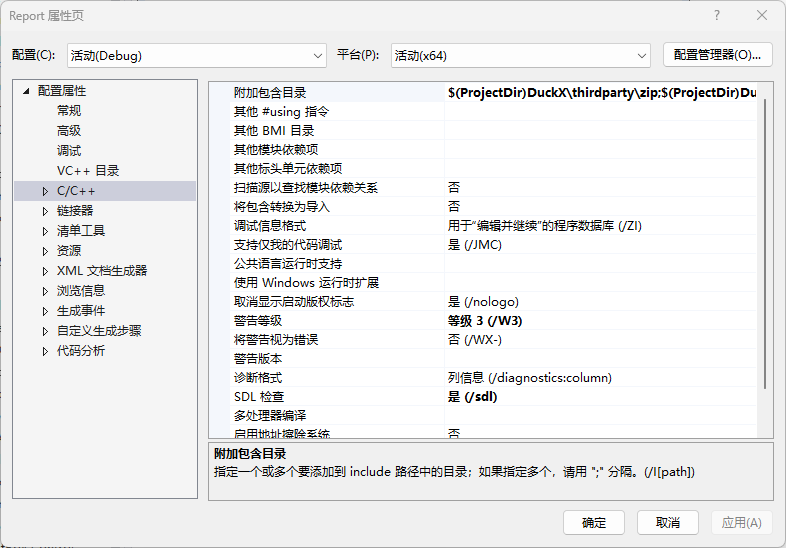Screen dimensions: 786x548
Task: Collapse the 配置属性 tree node arrow
Action: point(27,91)
